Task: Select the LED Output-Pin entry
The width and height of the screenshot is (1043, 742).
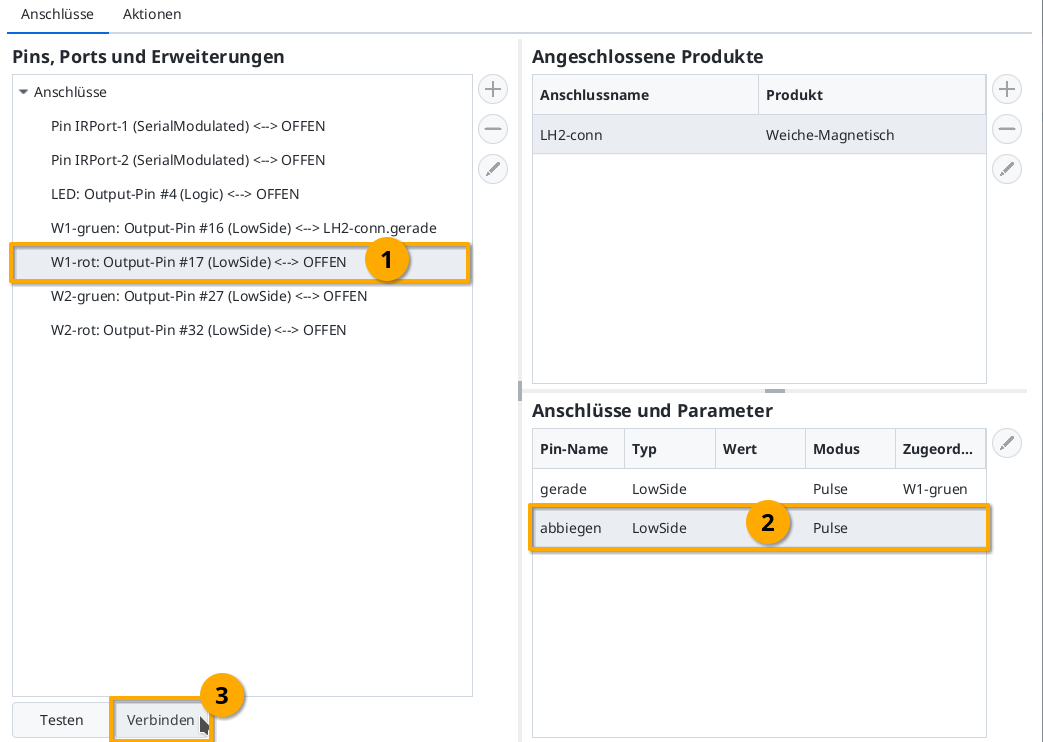Action: click(175, 194)
